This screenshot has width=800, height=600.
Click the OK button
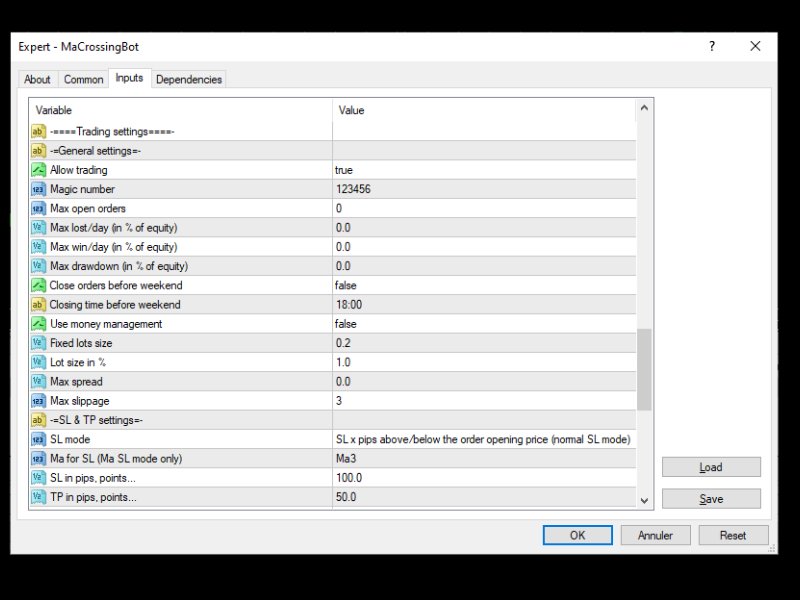coord(578,535)
